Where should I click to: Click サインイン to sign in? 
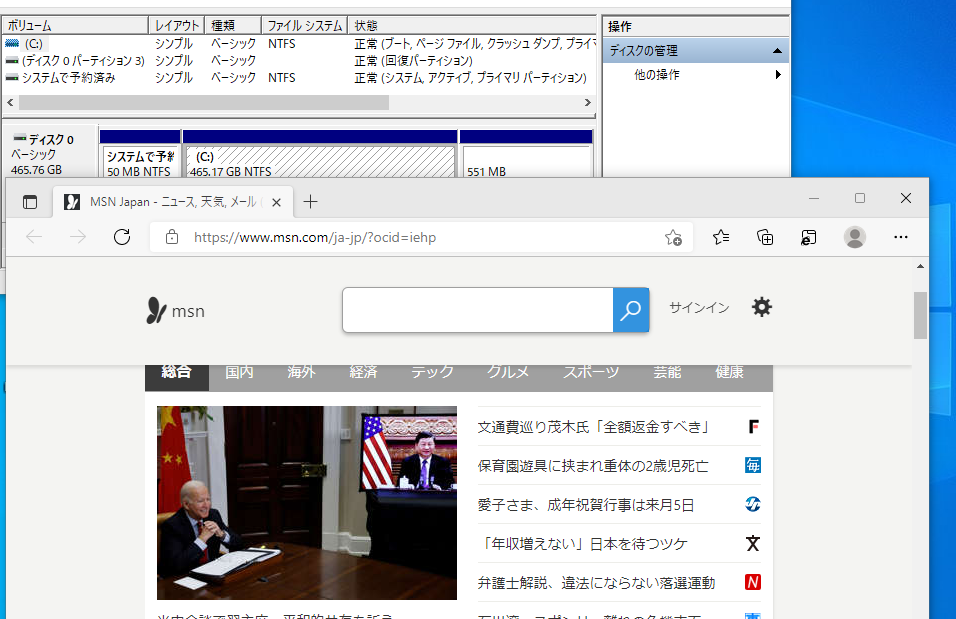tap(699, 307)
